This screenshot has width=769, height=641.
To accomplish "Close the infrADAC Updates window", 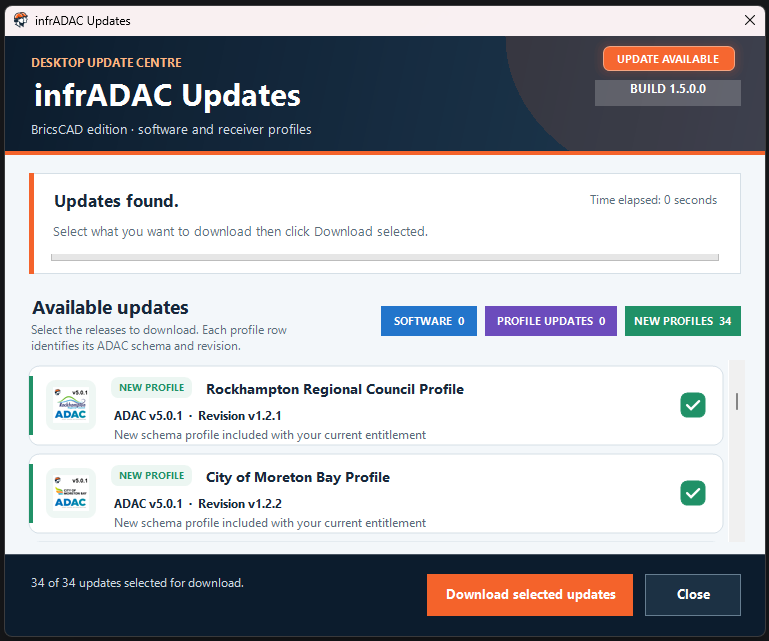I will tap(749, 20).
